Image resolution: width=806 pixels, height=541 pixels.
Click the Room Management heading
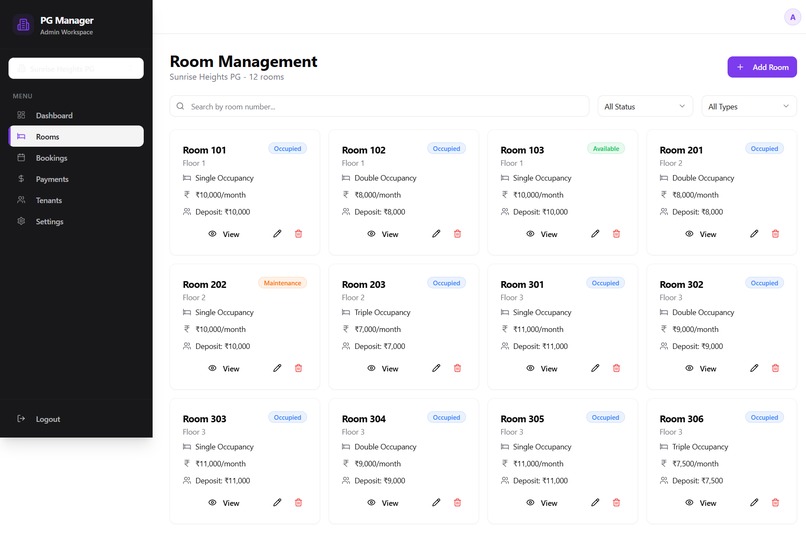coord(243,61)
